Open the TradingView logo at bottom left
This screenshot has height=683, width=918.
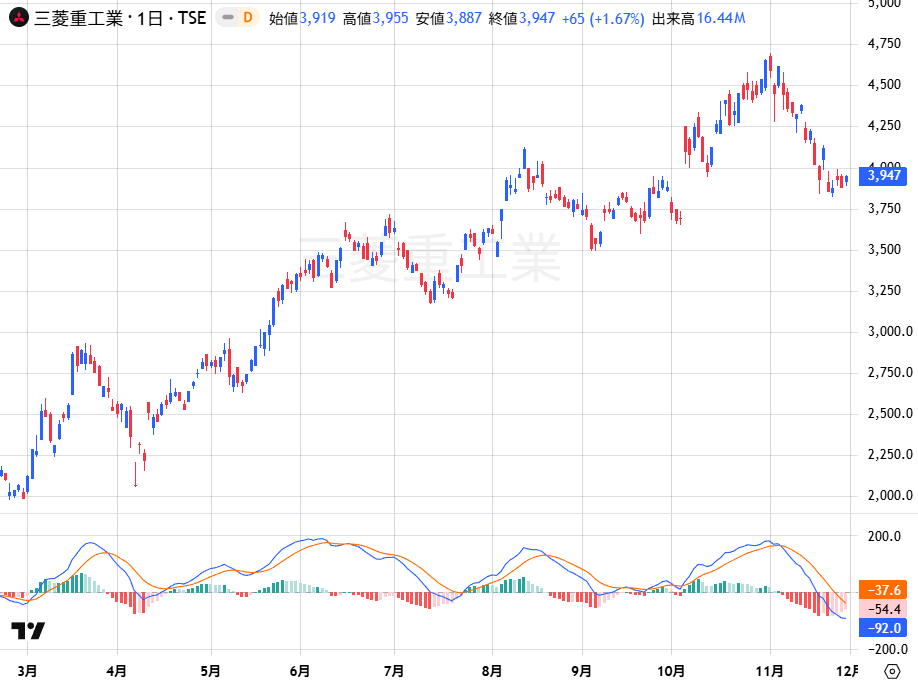(x=28, y=630)
